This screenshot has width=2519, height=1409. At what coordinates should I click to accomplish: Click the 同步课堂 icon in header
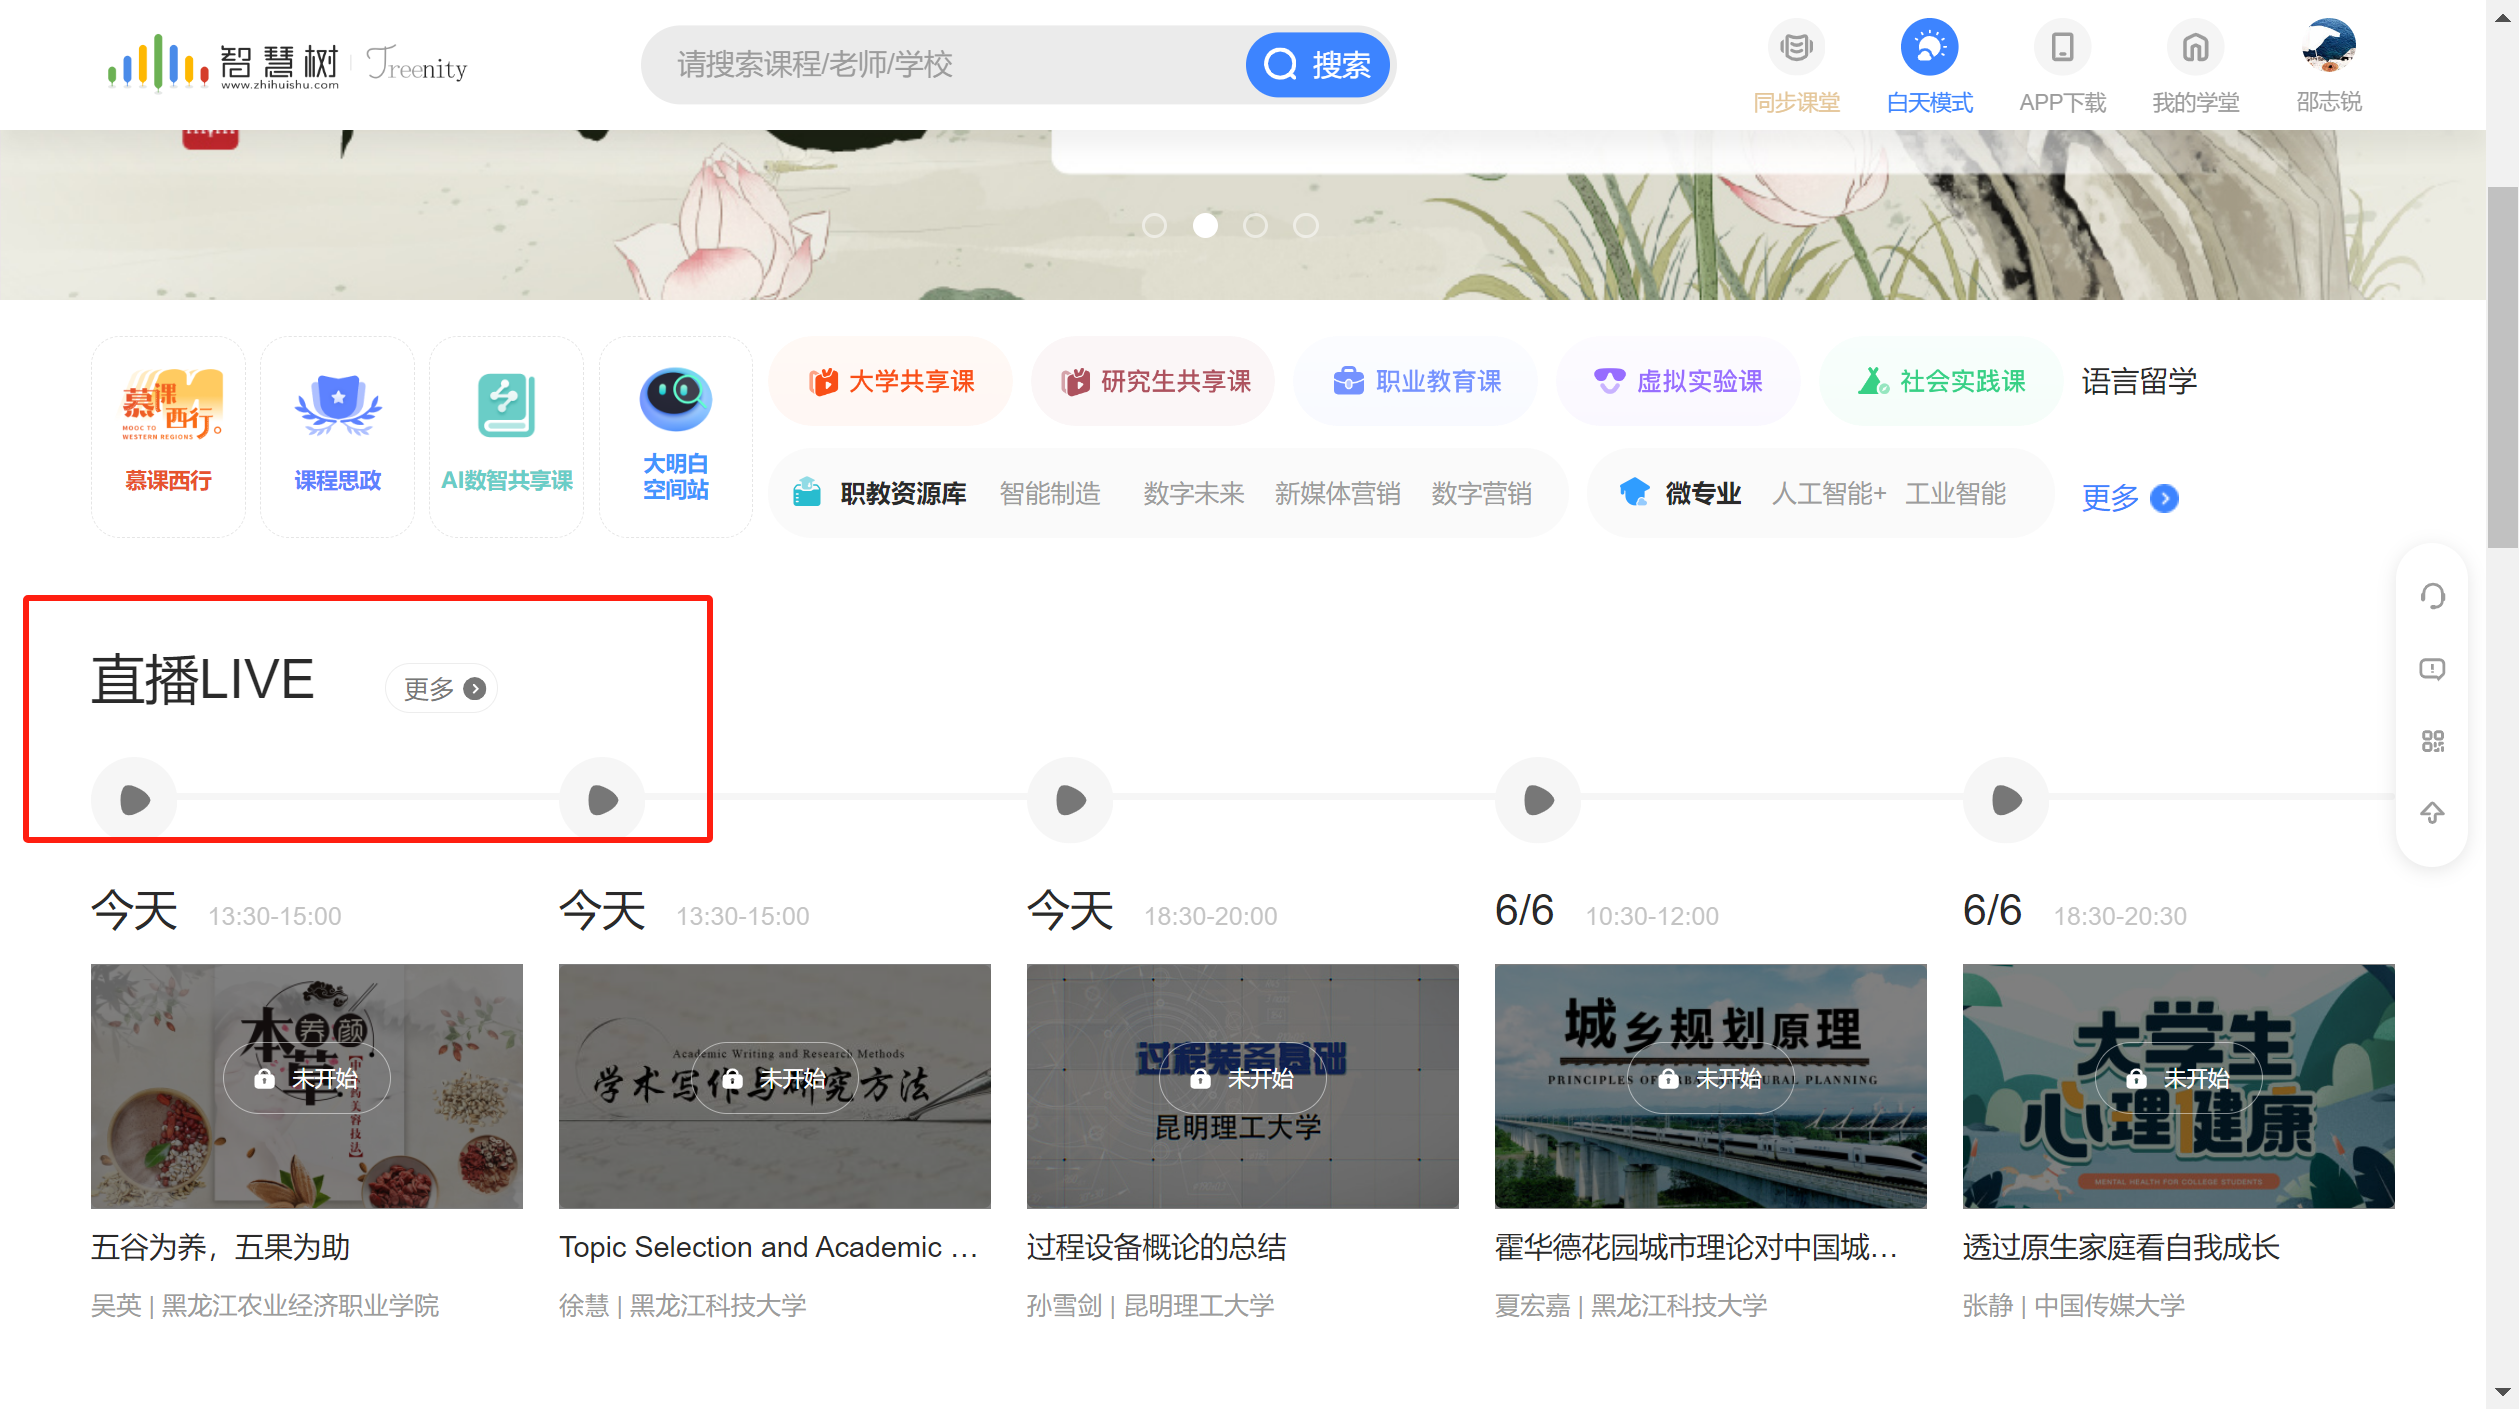point(1796,48)
